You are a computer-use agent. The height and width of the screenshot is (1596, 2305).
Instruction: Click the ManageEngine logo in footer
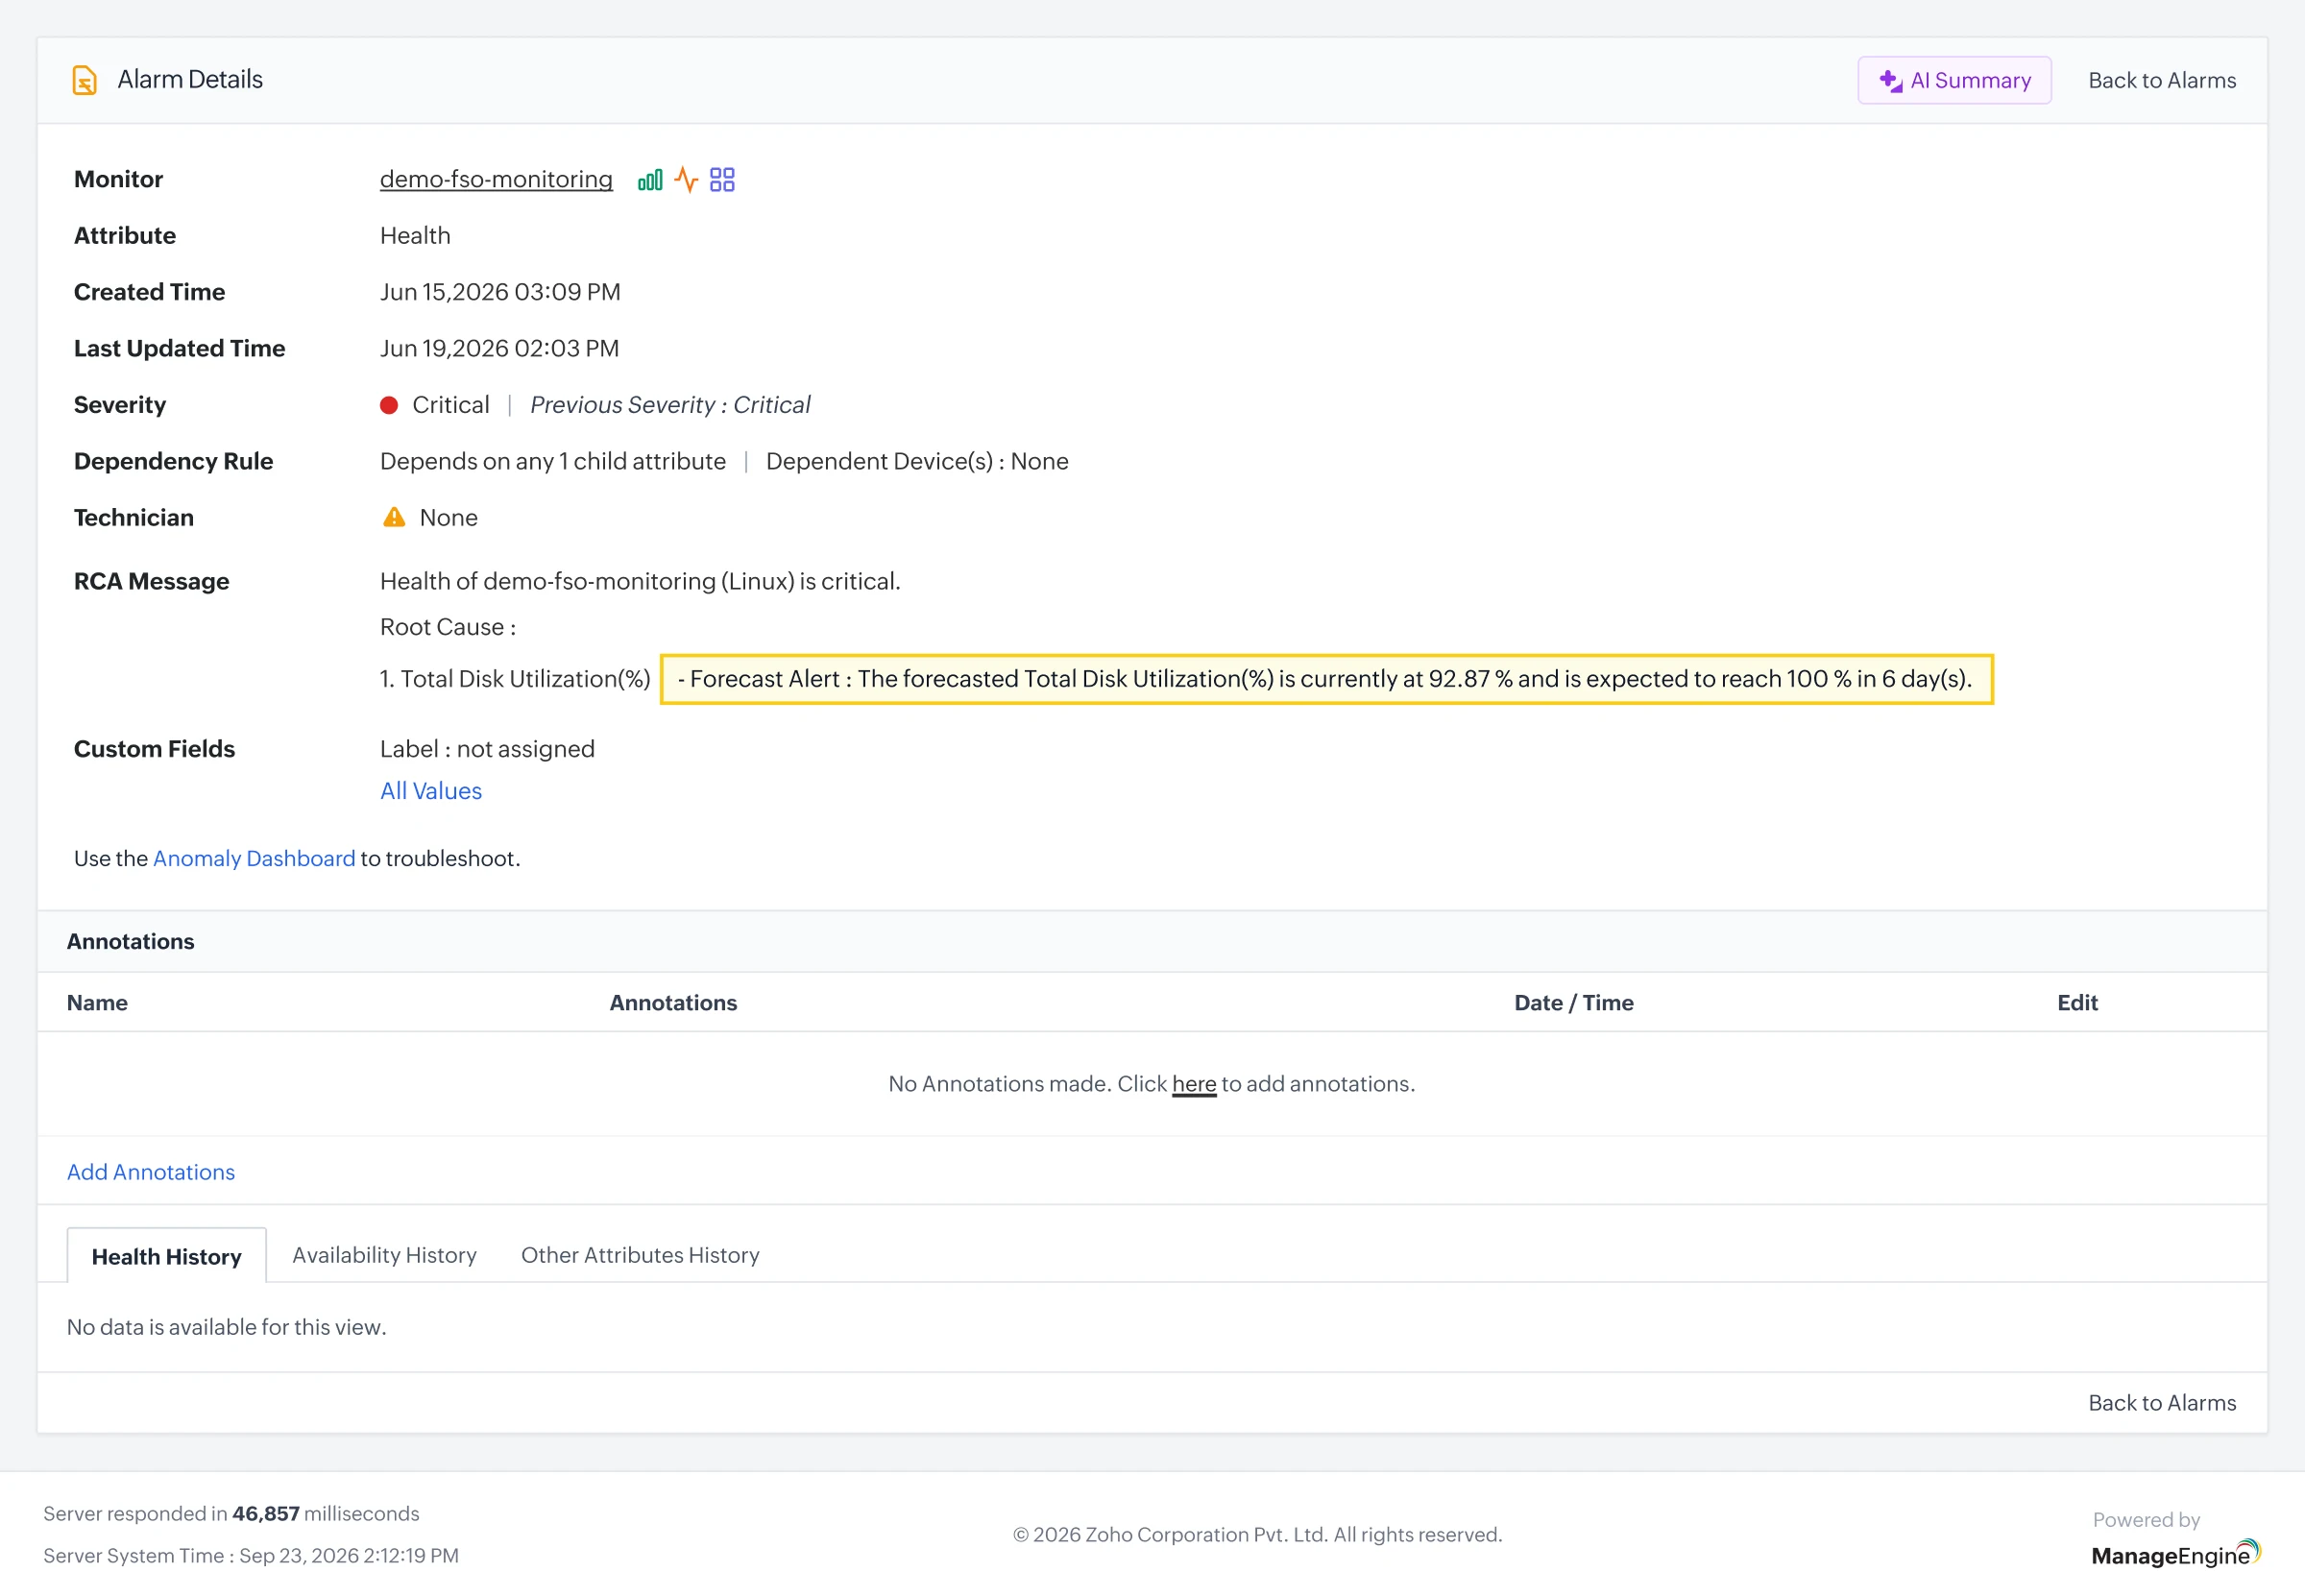[2175, 1554]
